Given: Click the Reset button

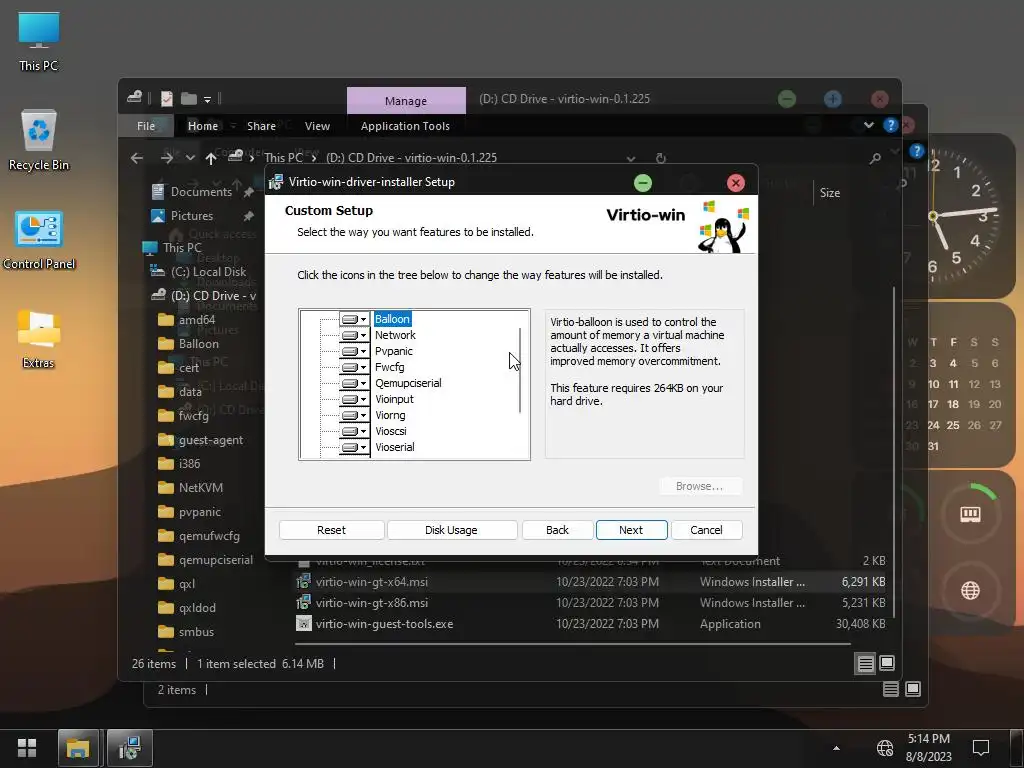Looking at the screenshot, I should pyautogui.click(x=331, y=530).
